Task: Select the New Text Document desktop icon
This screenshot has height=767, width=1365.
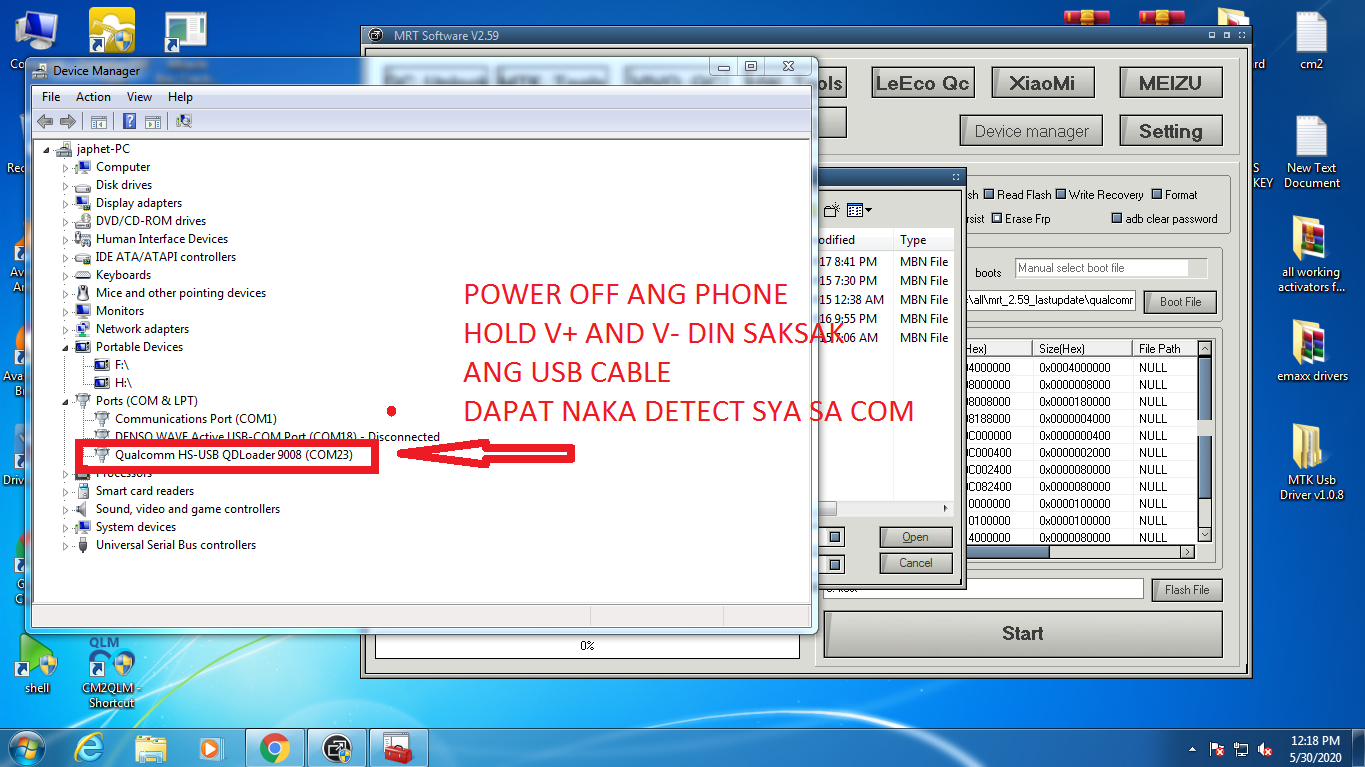Action: tap(1311, 152)
